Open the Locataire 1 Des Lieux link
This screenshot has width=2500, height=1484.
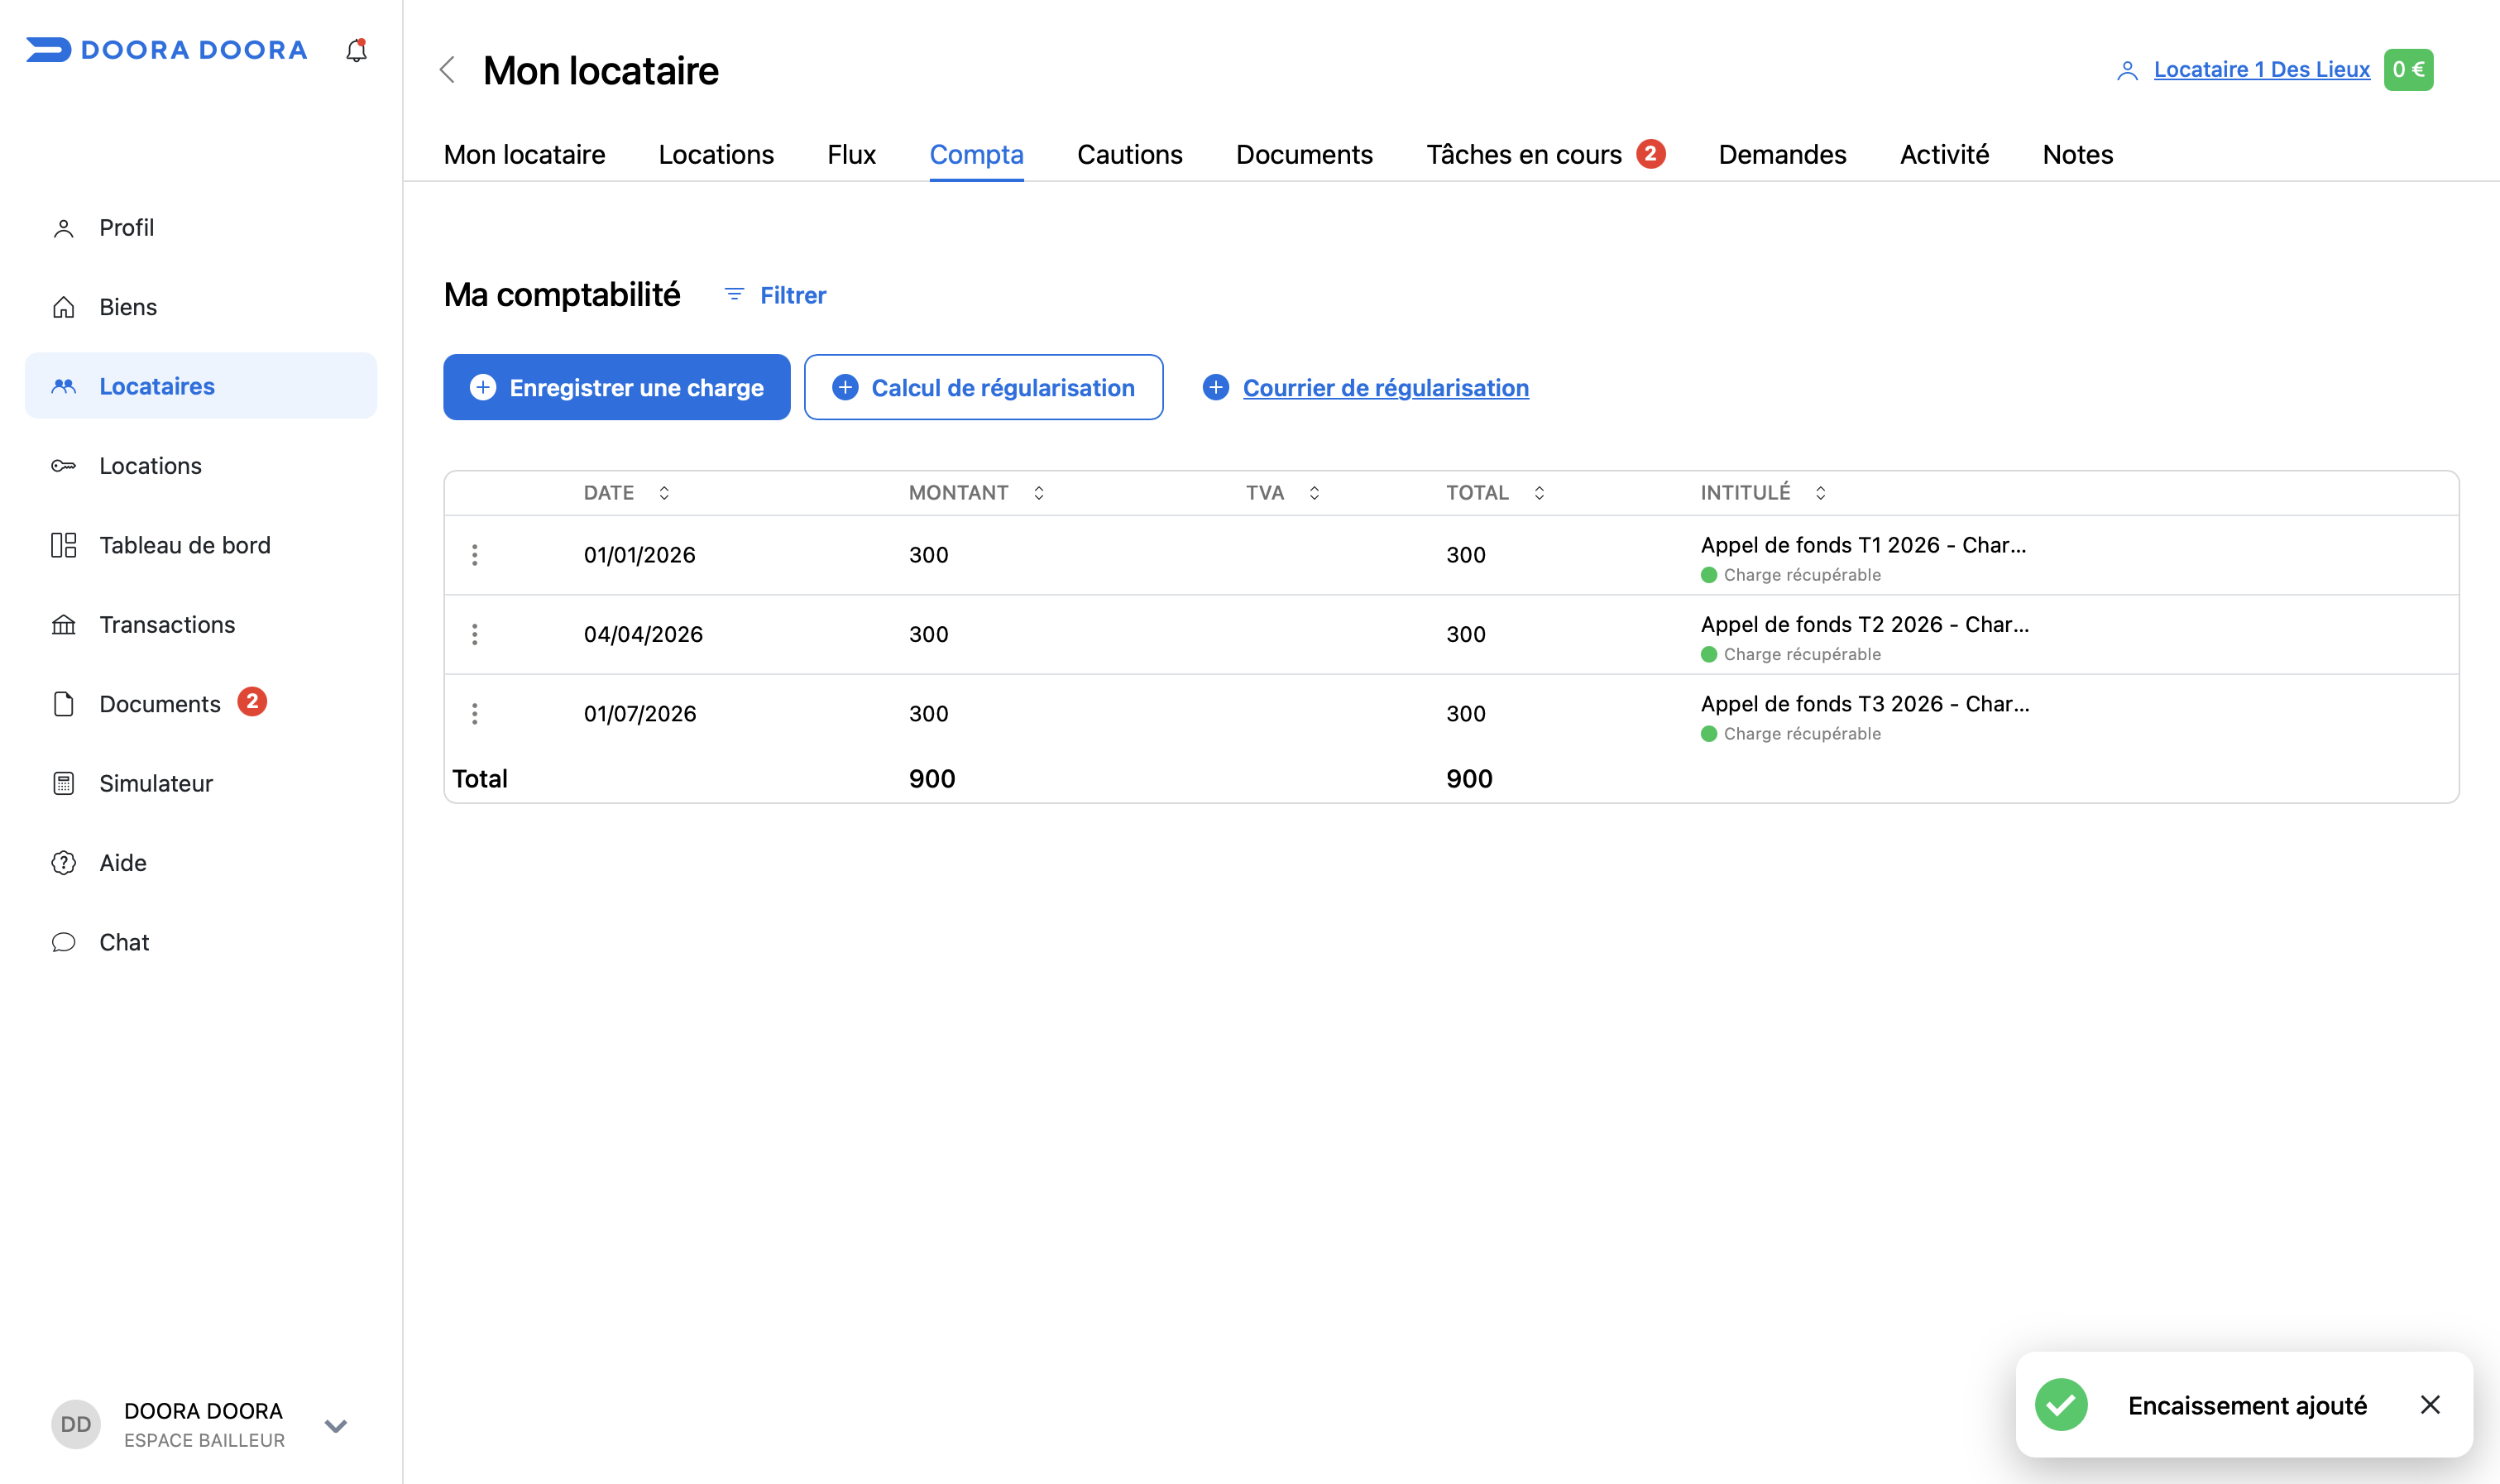2261,69
